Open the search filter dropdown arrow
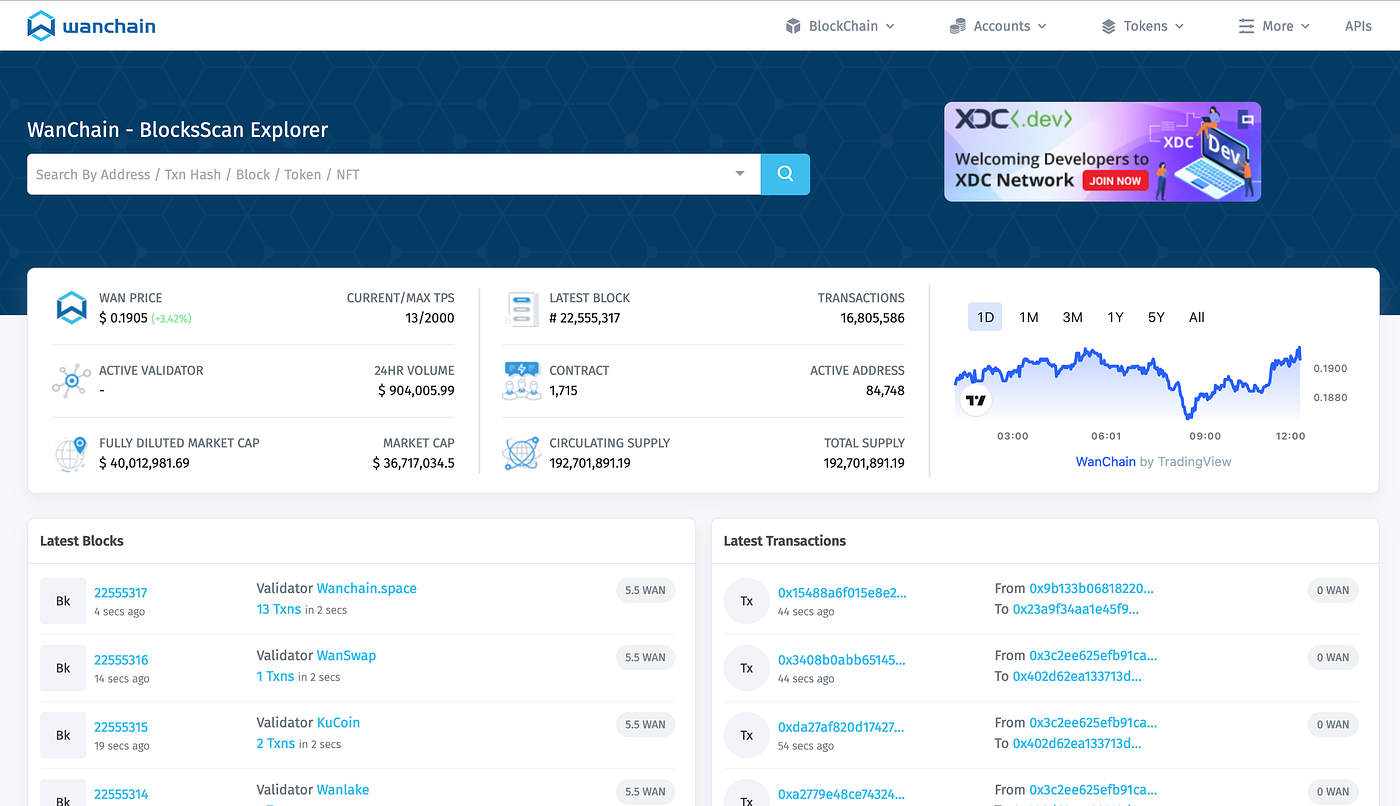This screenshot has width=1400, height=806. pyautogui.click(x=740, y=174)
